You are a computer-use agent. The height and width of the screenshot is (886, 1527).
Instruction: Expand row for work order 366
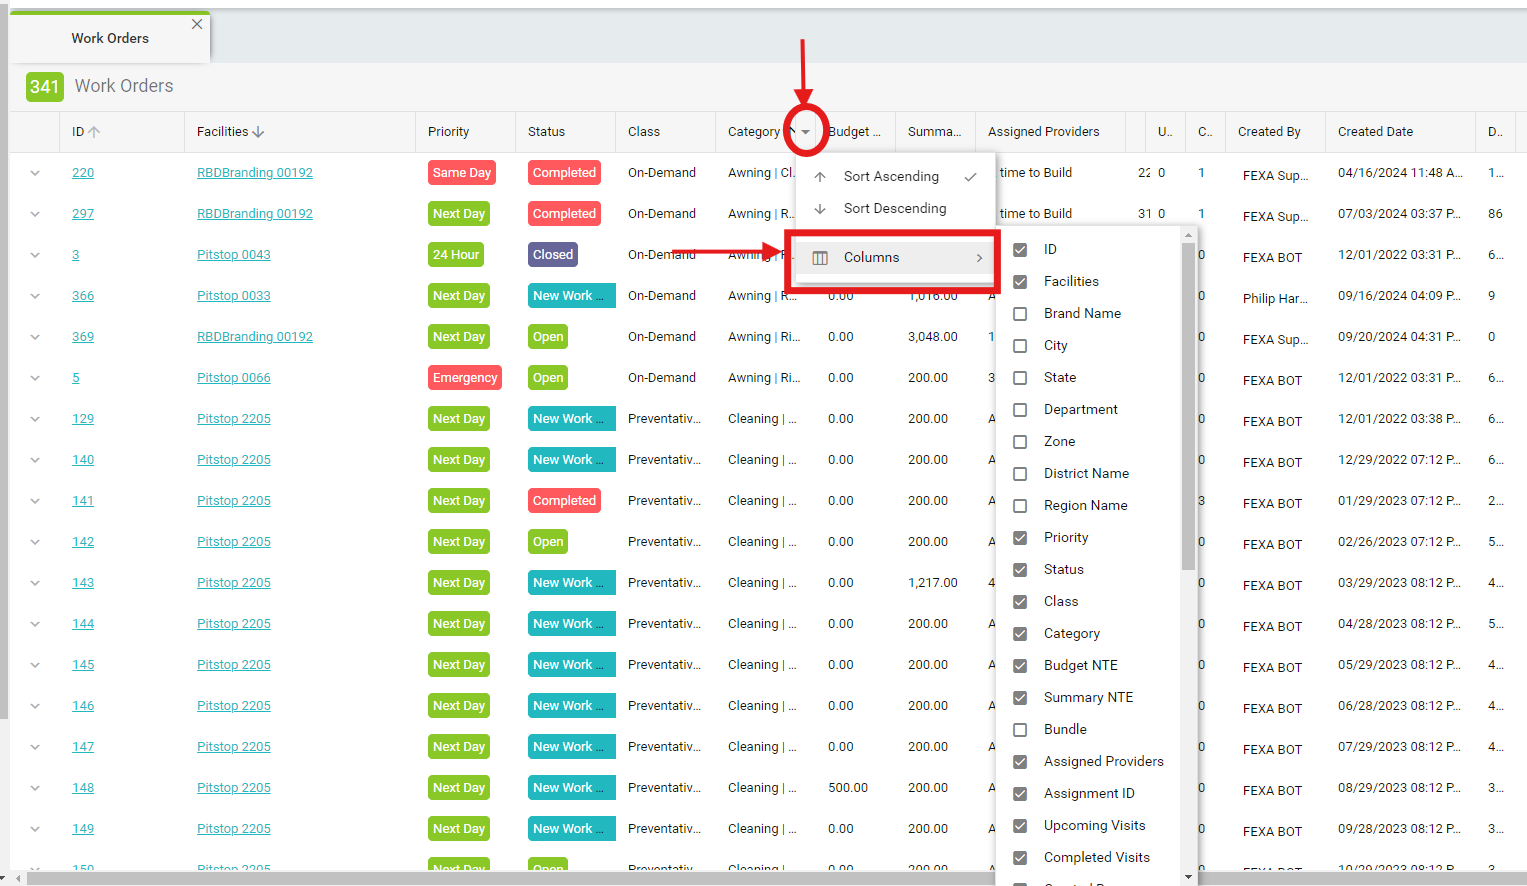tap(35, 296)
